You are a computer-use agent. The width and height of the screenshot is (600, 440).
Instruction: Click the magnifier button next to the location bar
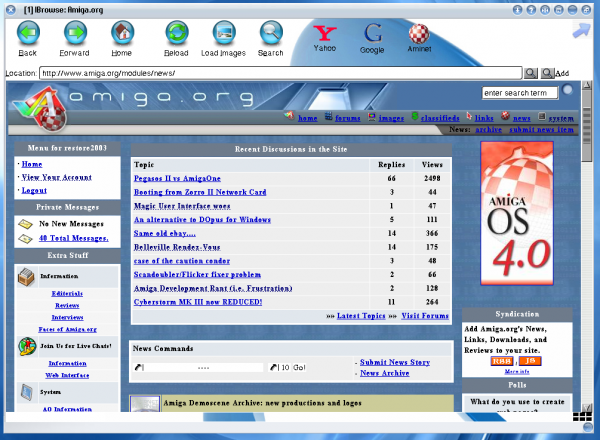point(531,73)
